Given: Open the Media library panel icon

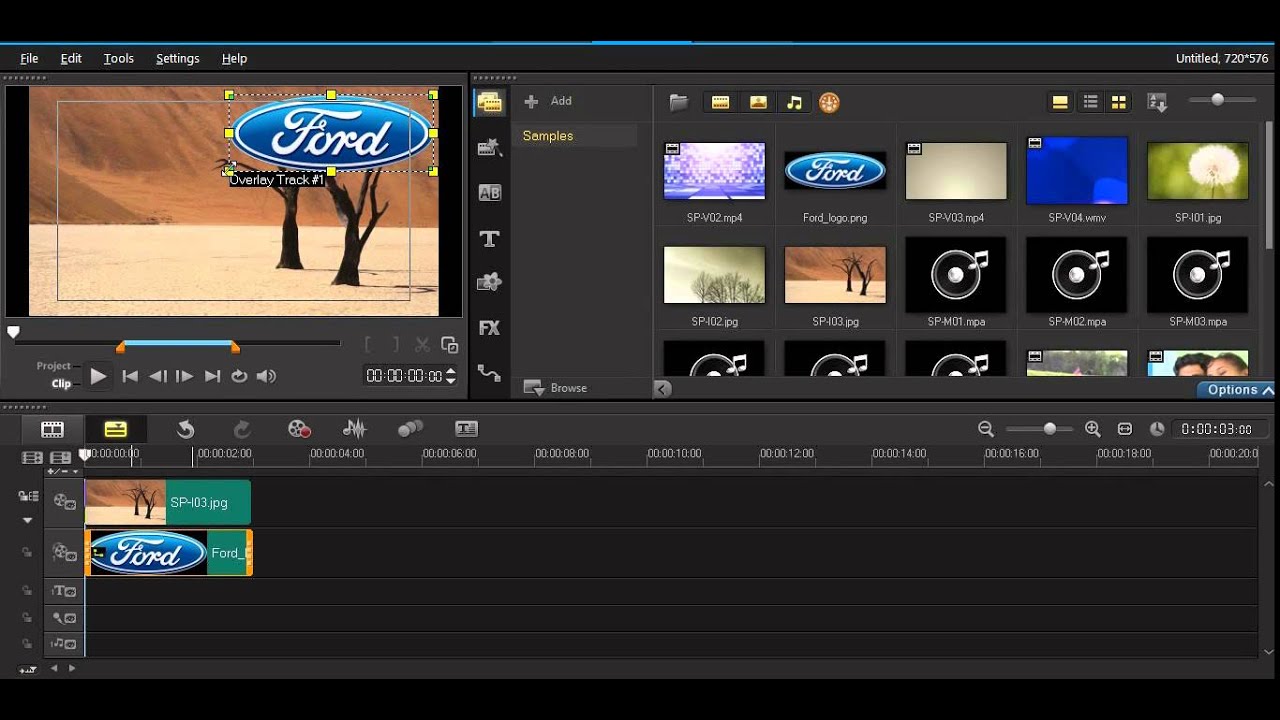Looking at the screenshot, I should (x=489, y=102).
